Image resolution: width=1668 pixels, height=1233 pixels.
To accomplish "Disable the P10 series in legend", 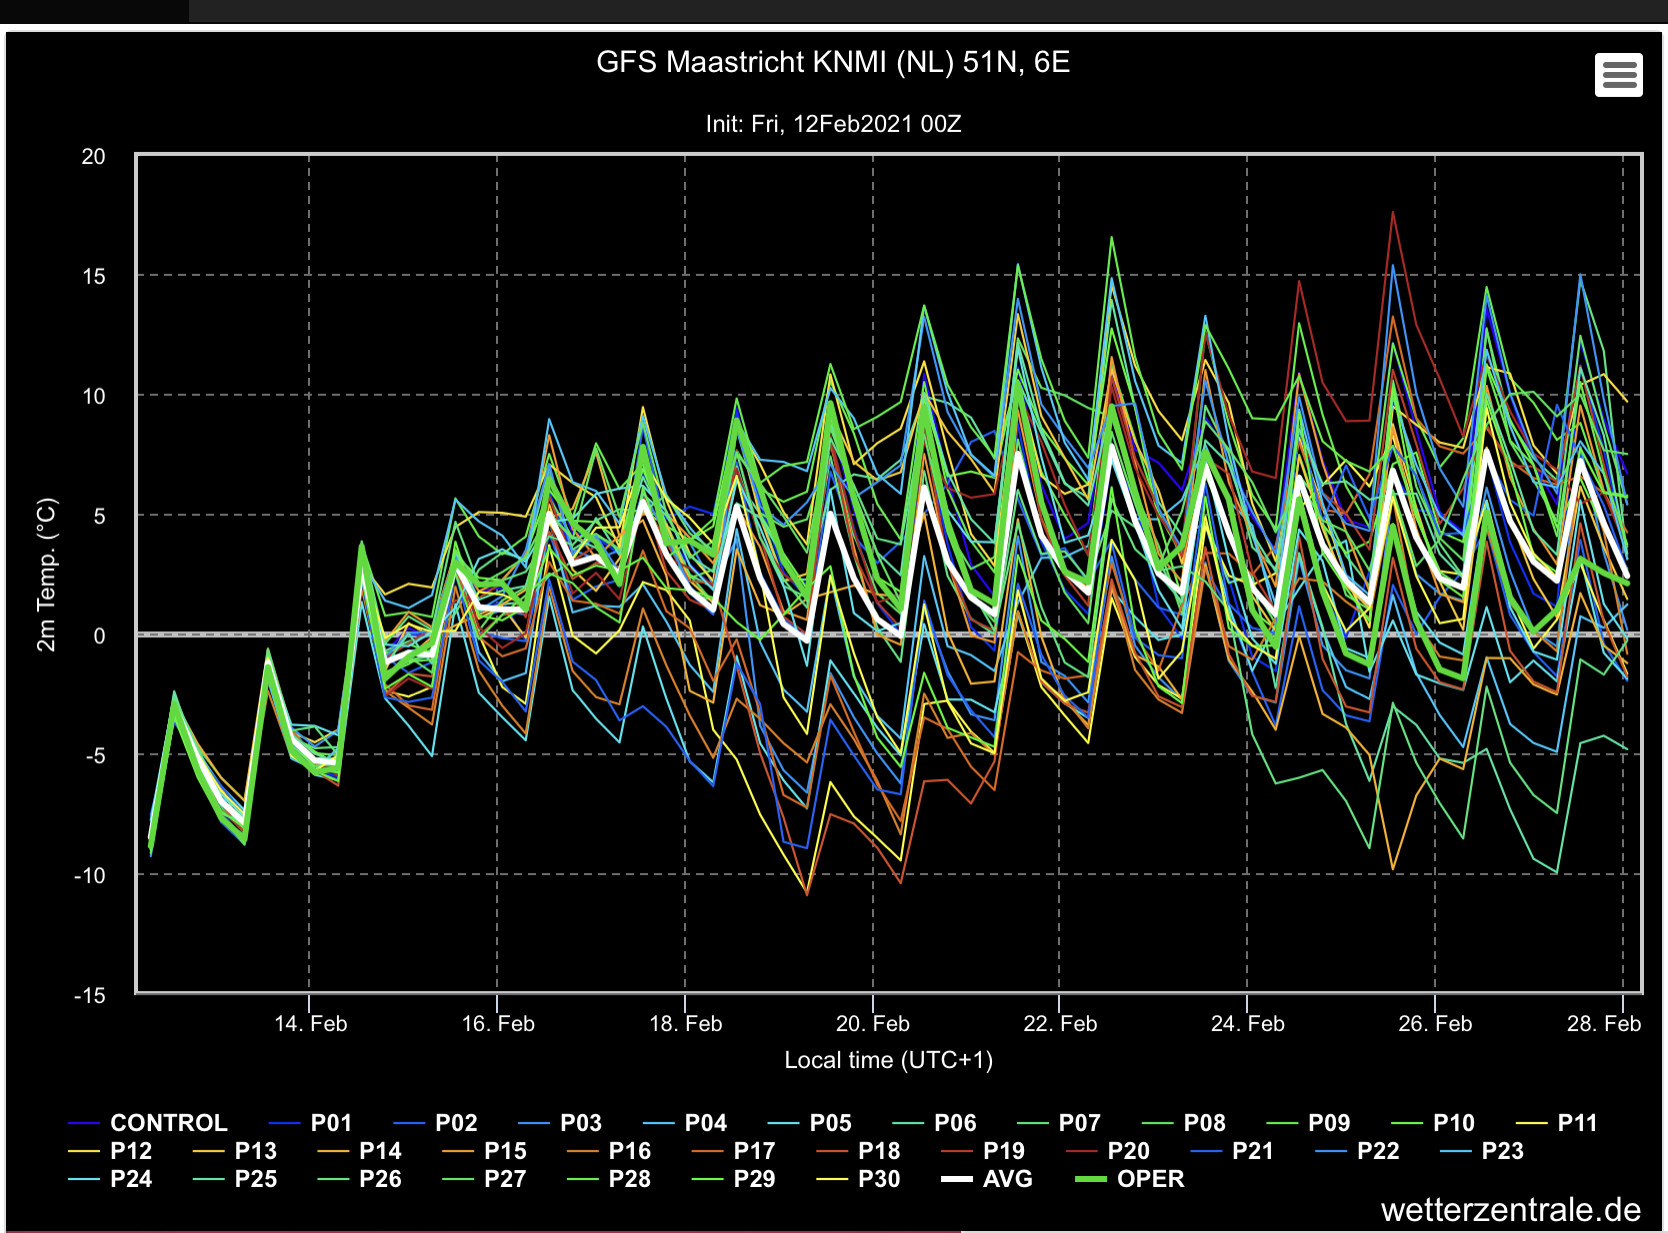I will click(x=1453, y=1123).
